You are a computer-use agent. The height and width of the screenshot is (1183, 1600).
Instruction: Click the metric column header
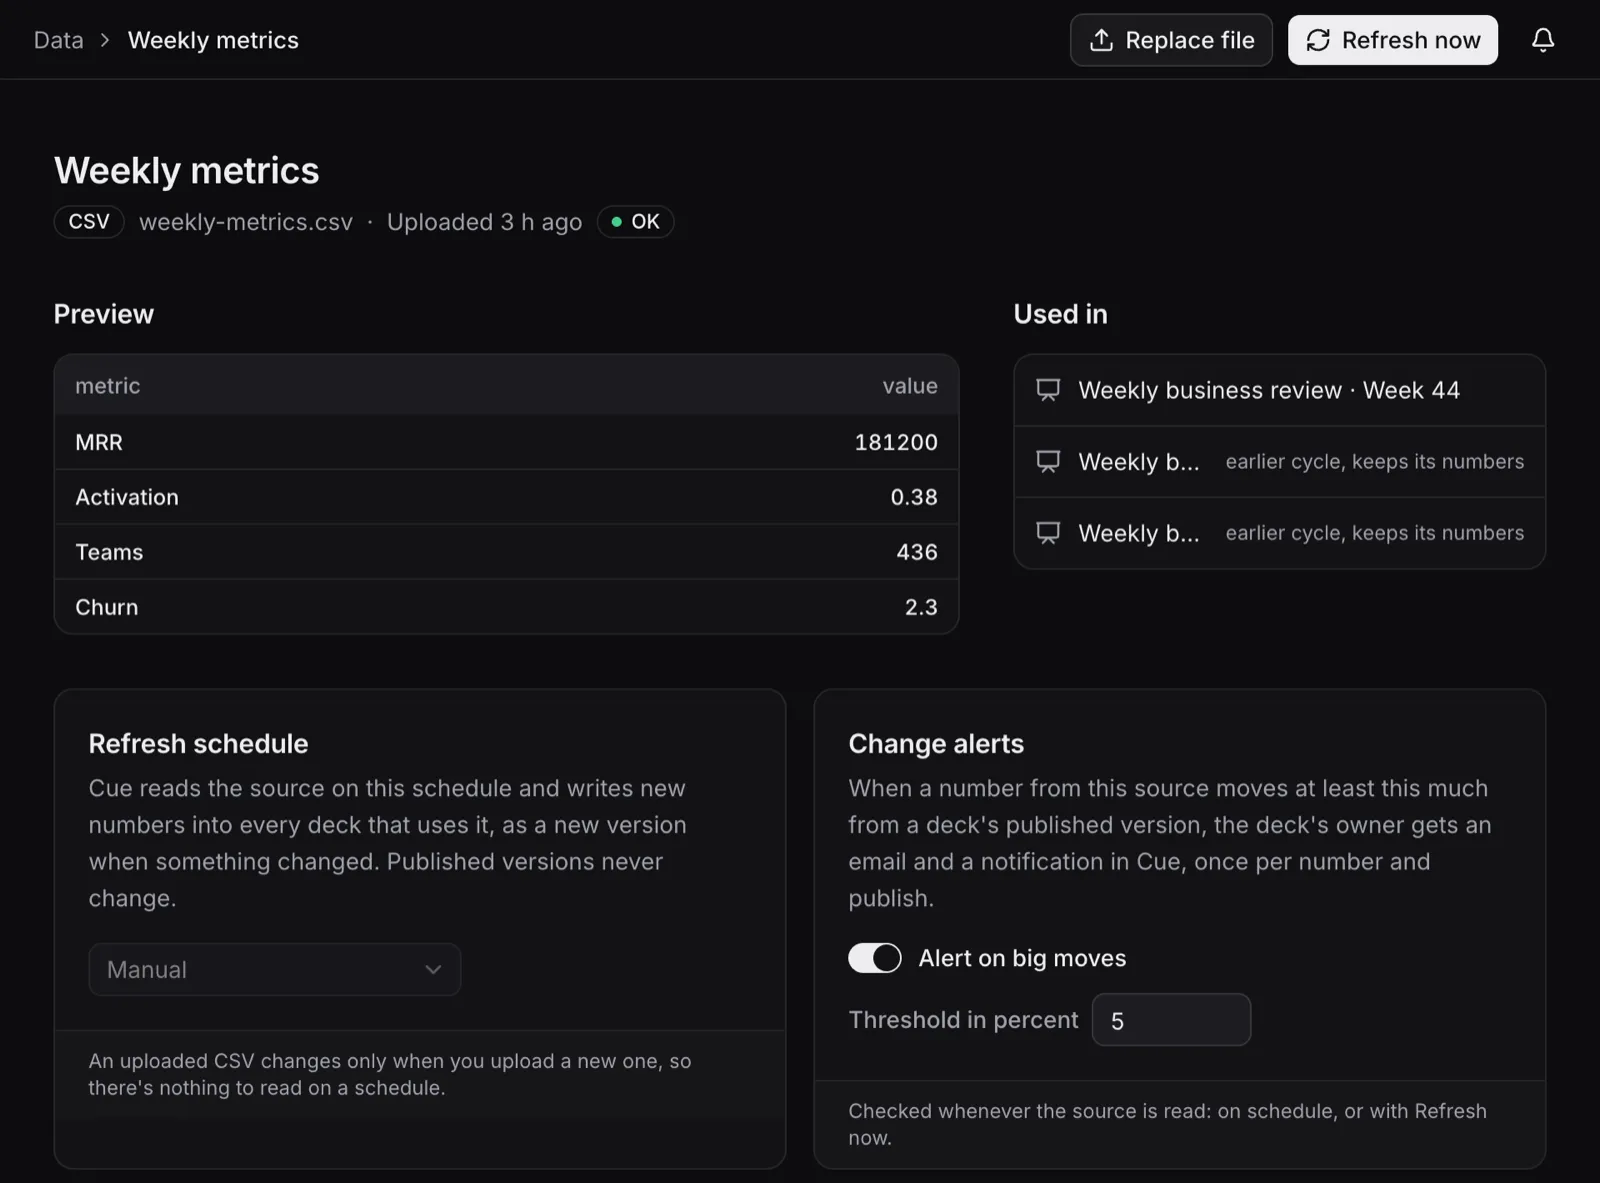pyautogui.click(x=108, y=386)
